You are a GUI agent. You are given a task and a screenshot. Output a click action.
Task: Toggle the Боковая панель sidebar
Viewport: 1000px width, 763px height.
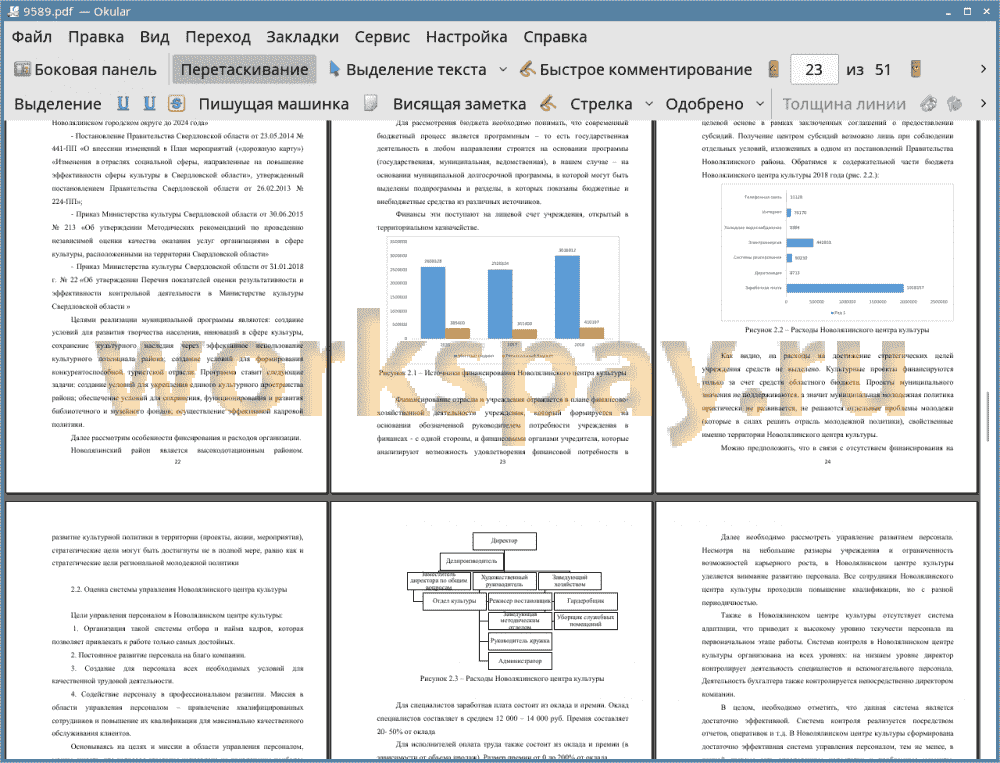tap(85, 70)
